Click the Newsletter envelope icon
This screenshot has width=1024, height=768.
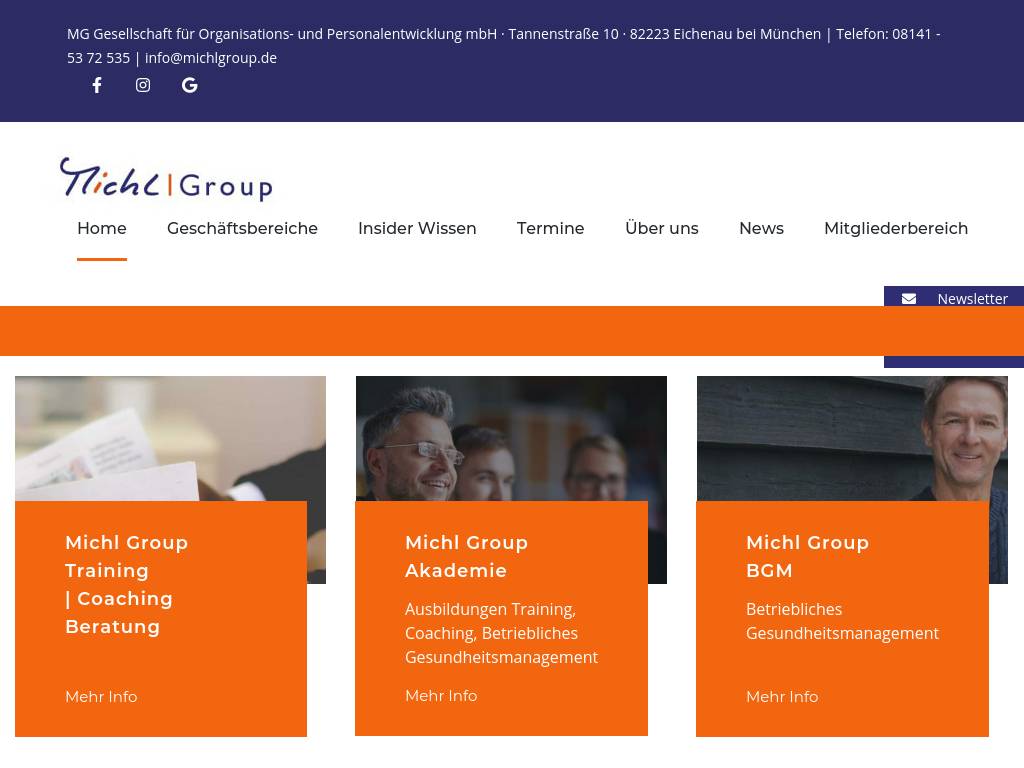pos(908,299)
